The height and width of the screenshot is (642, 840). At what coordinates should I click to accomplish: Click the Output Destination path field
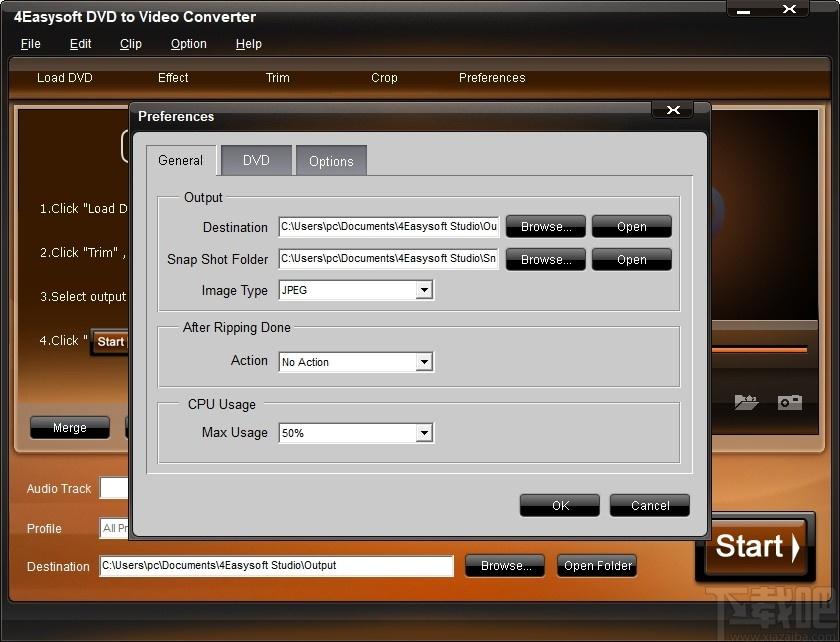(x=389, y=227)
